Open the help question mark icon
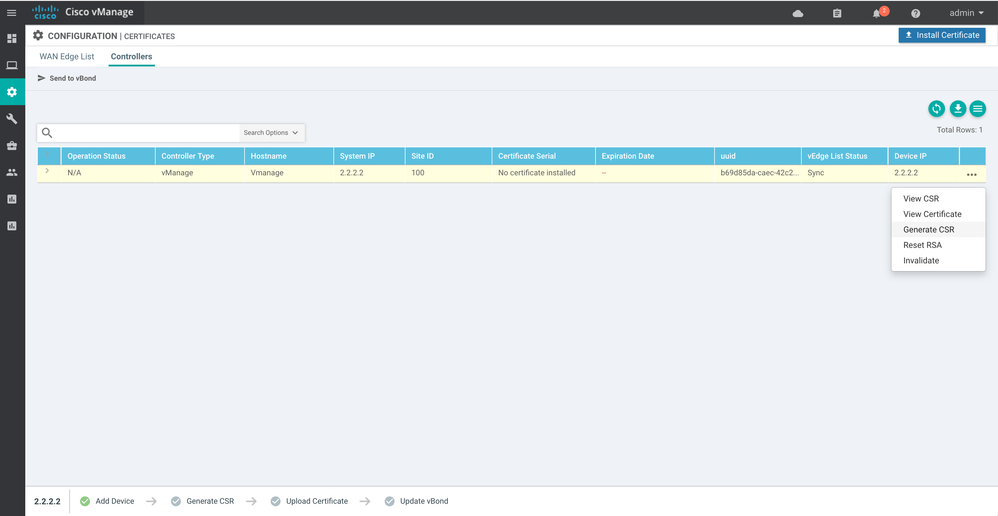998x516 pixels. tap(915, 13)
